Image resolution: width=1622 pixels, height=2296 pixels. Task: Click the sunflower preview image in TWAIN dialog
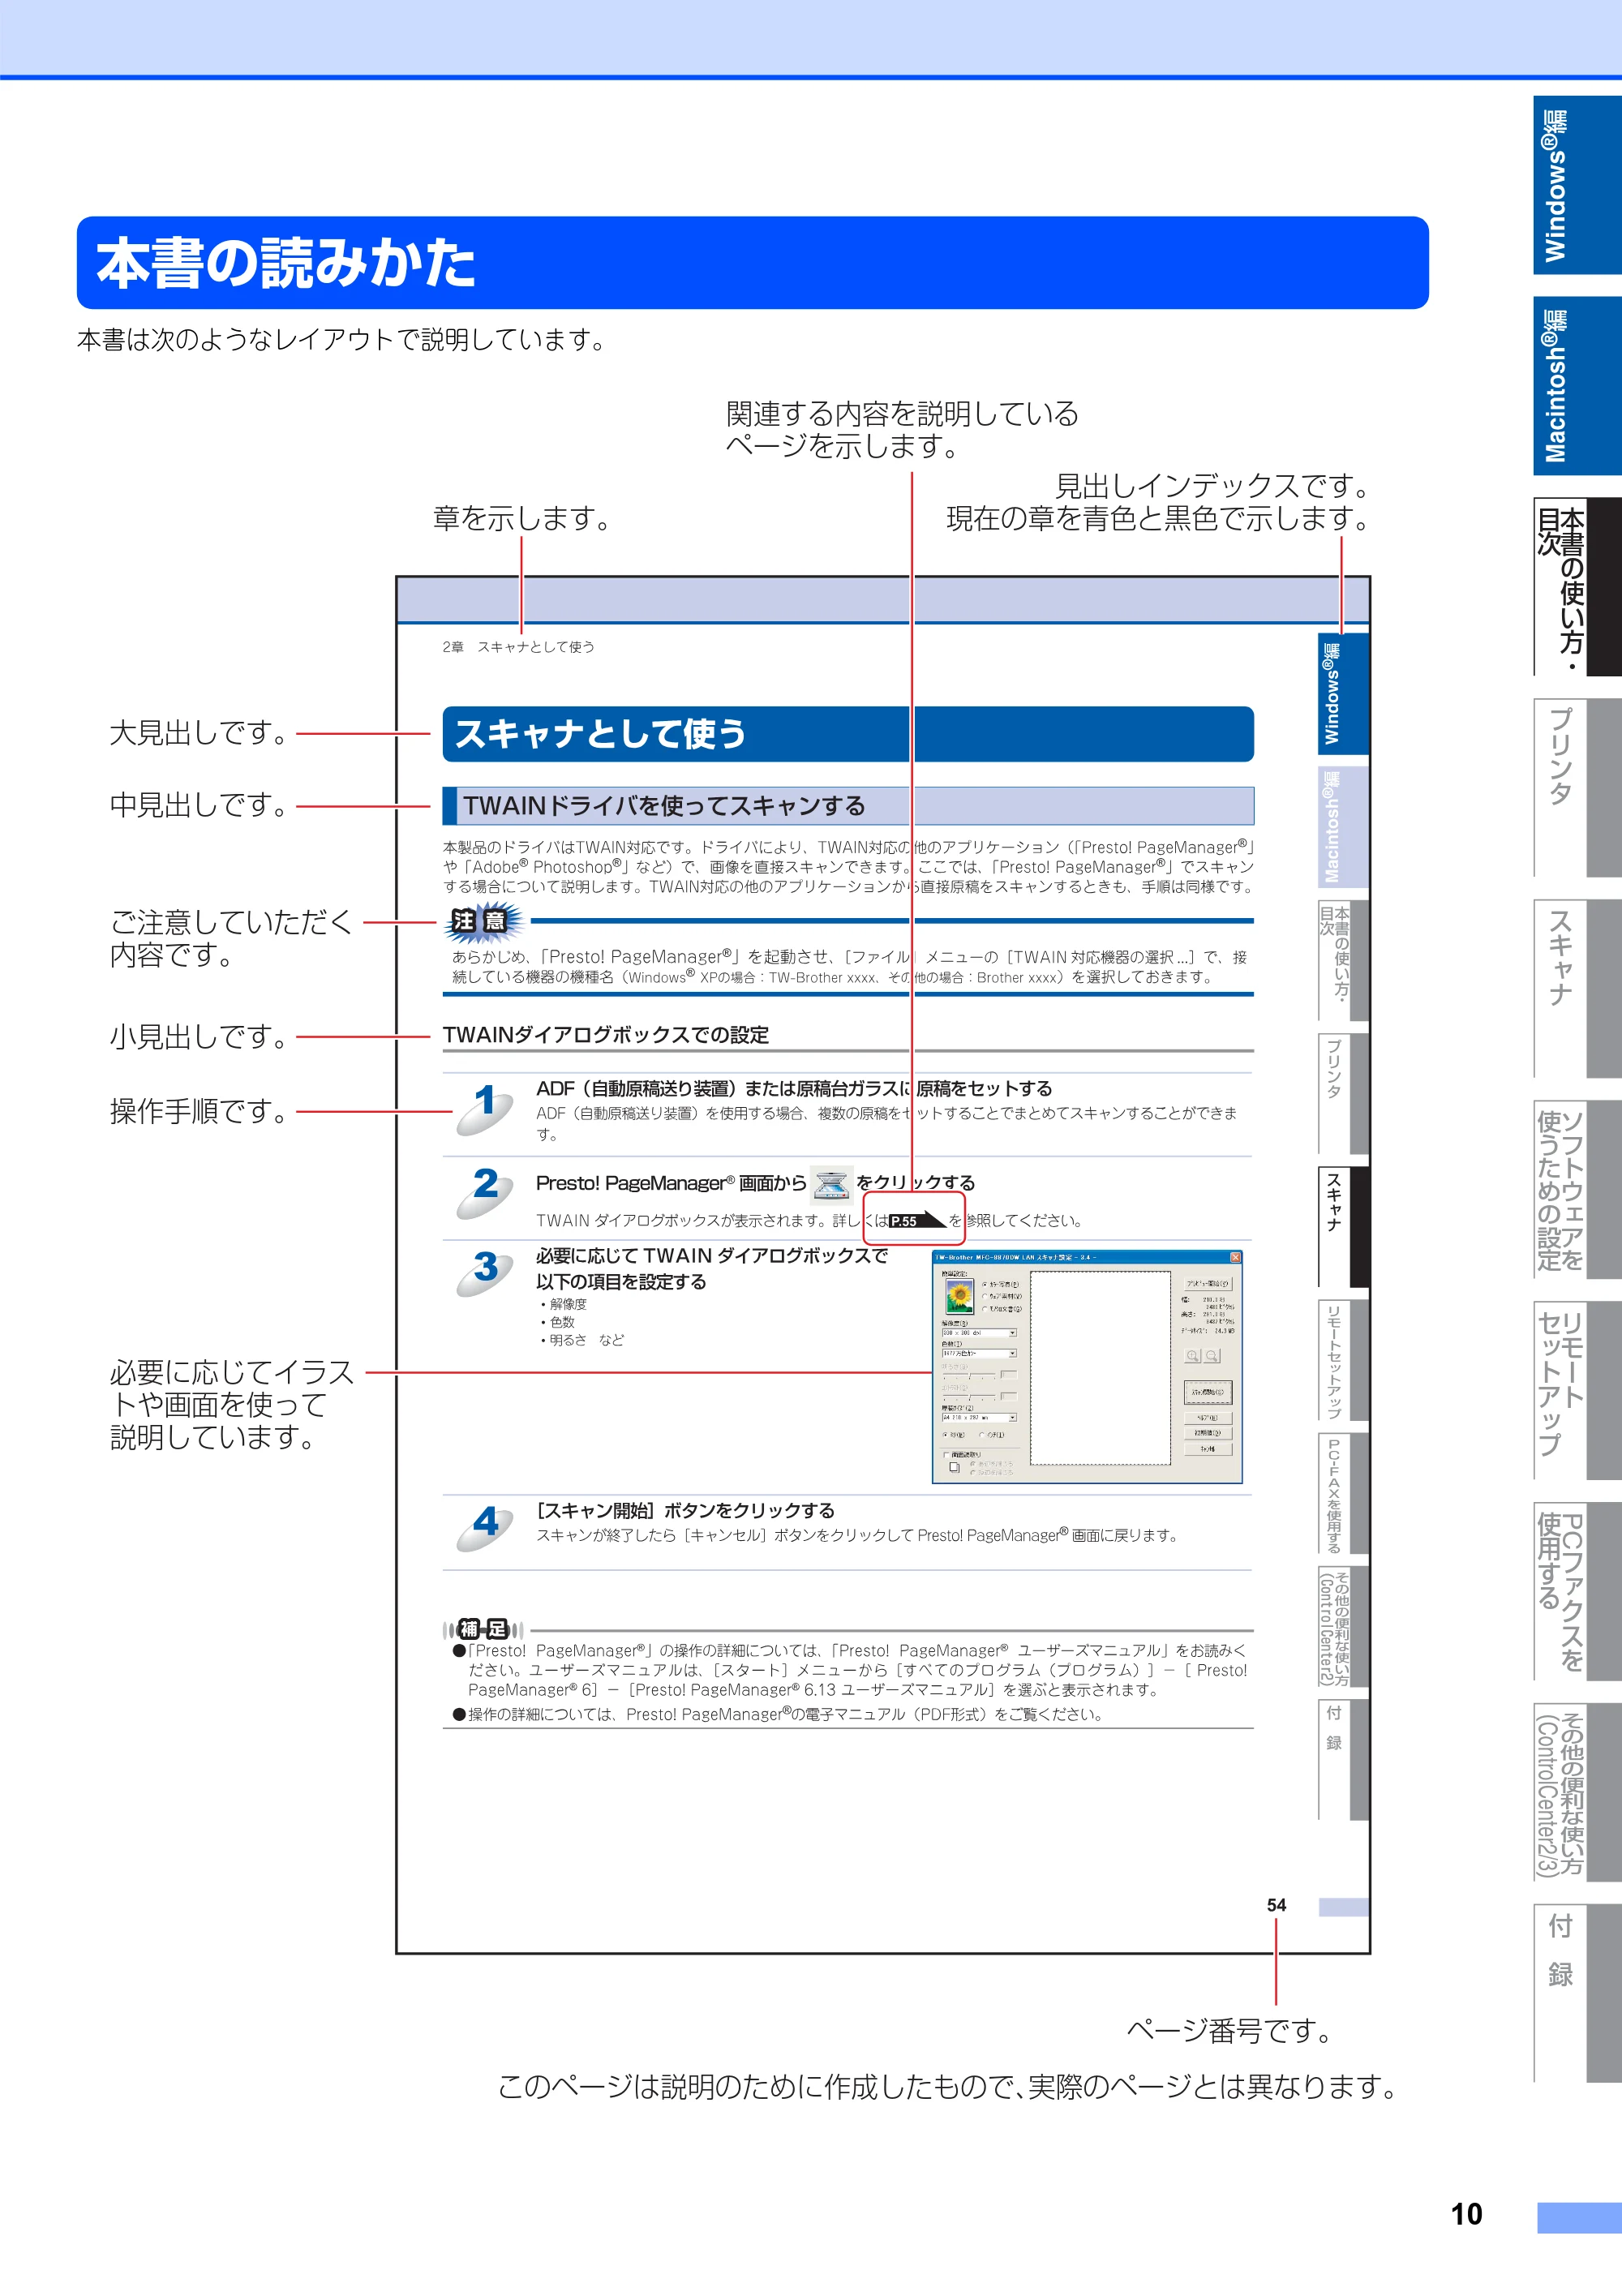tap(959, 1297)
